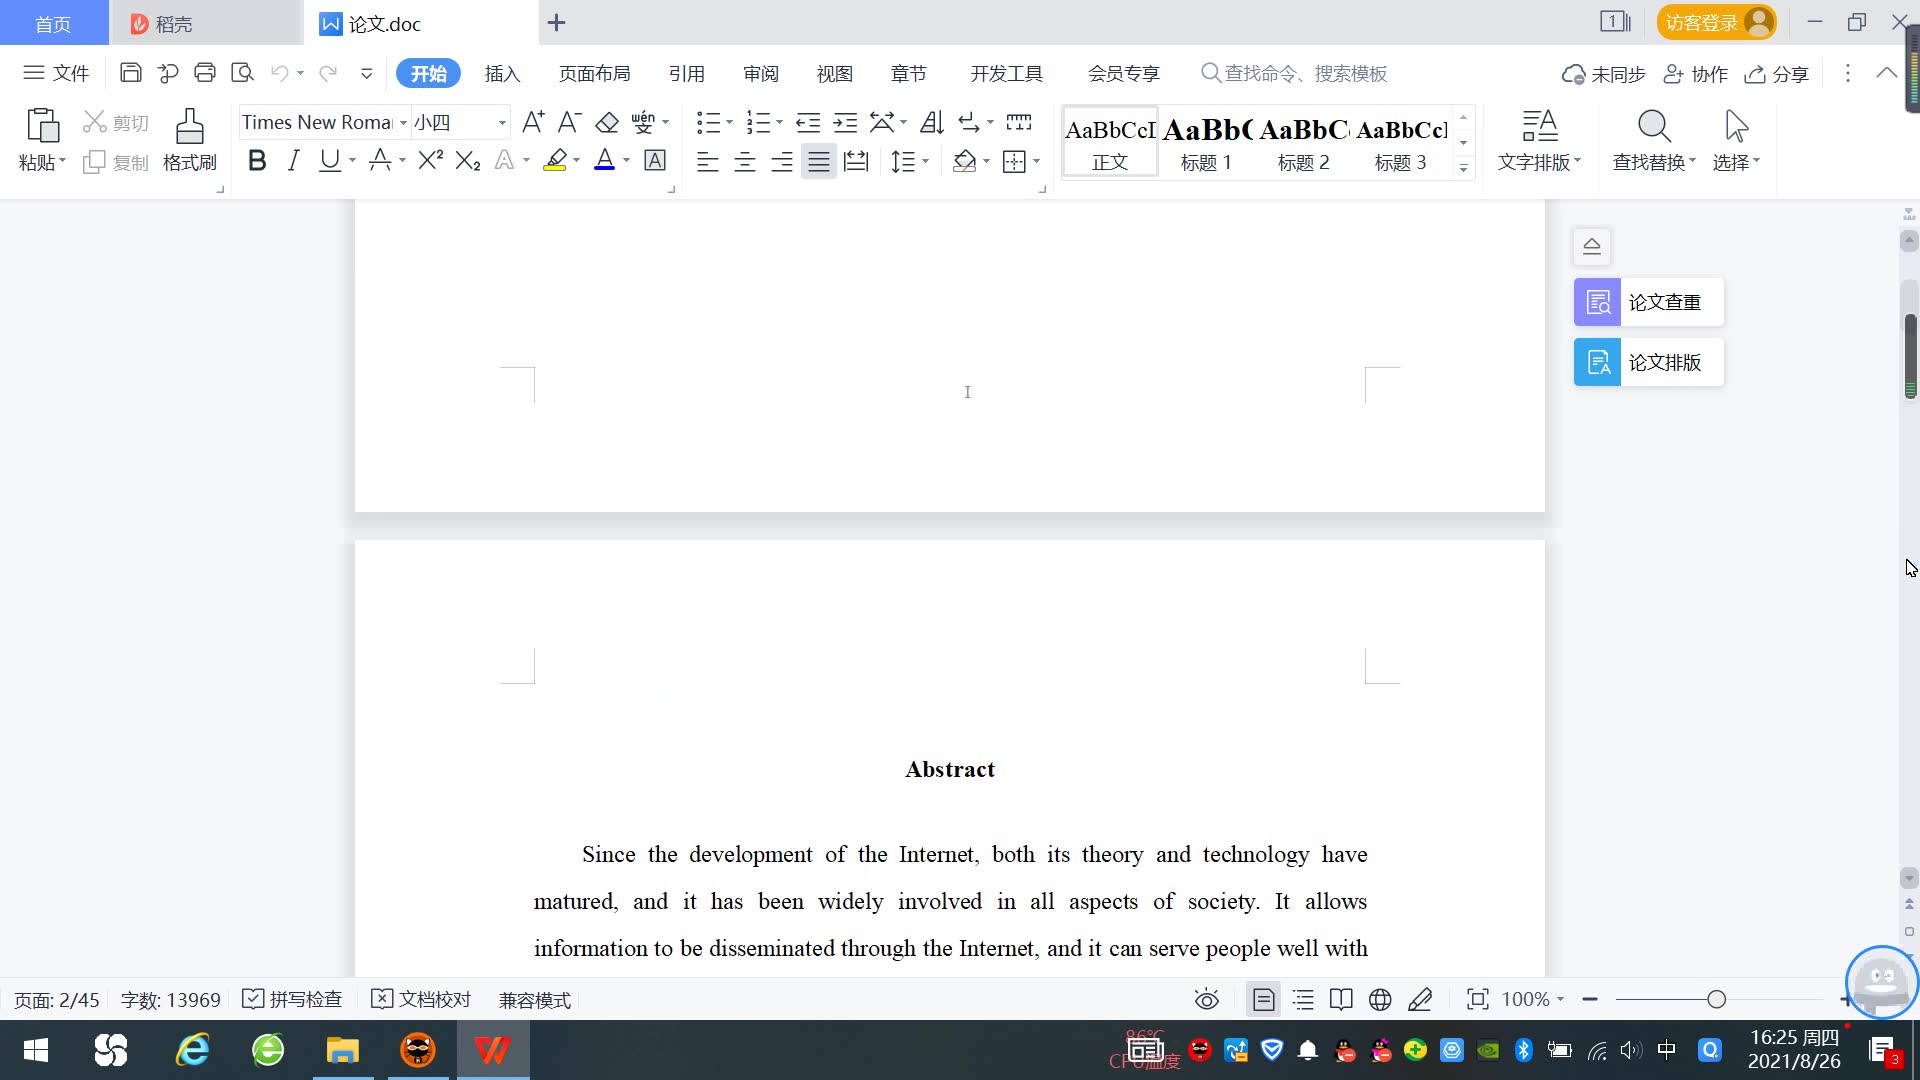The height and width of the screenshot is (1080, 1920).
Task: Enable eye-protection mode in status bar
Action: [x=1206, y=999]
